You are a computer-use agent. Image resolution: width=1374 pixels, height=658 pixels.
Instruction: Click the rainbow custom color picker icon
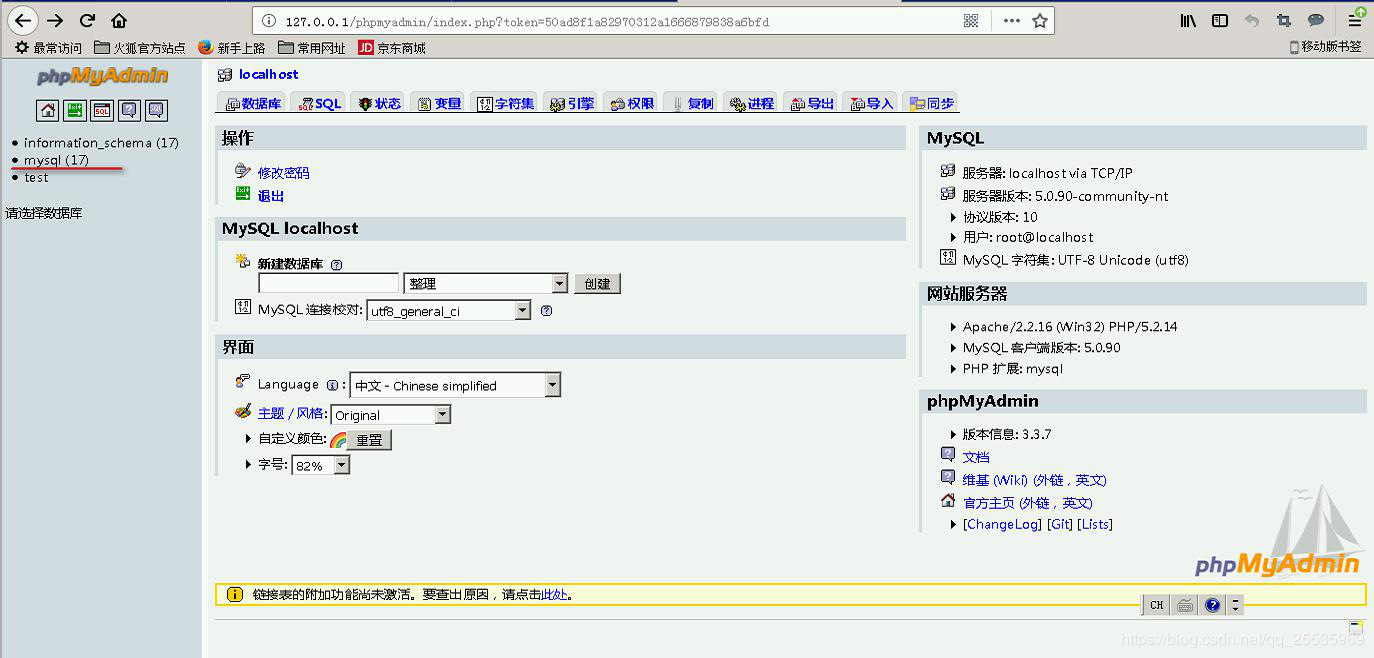click(338, 440)
